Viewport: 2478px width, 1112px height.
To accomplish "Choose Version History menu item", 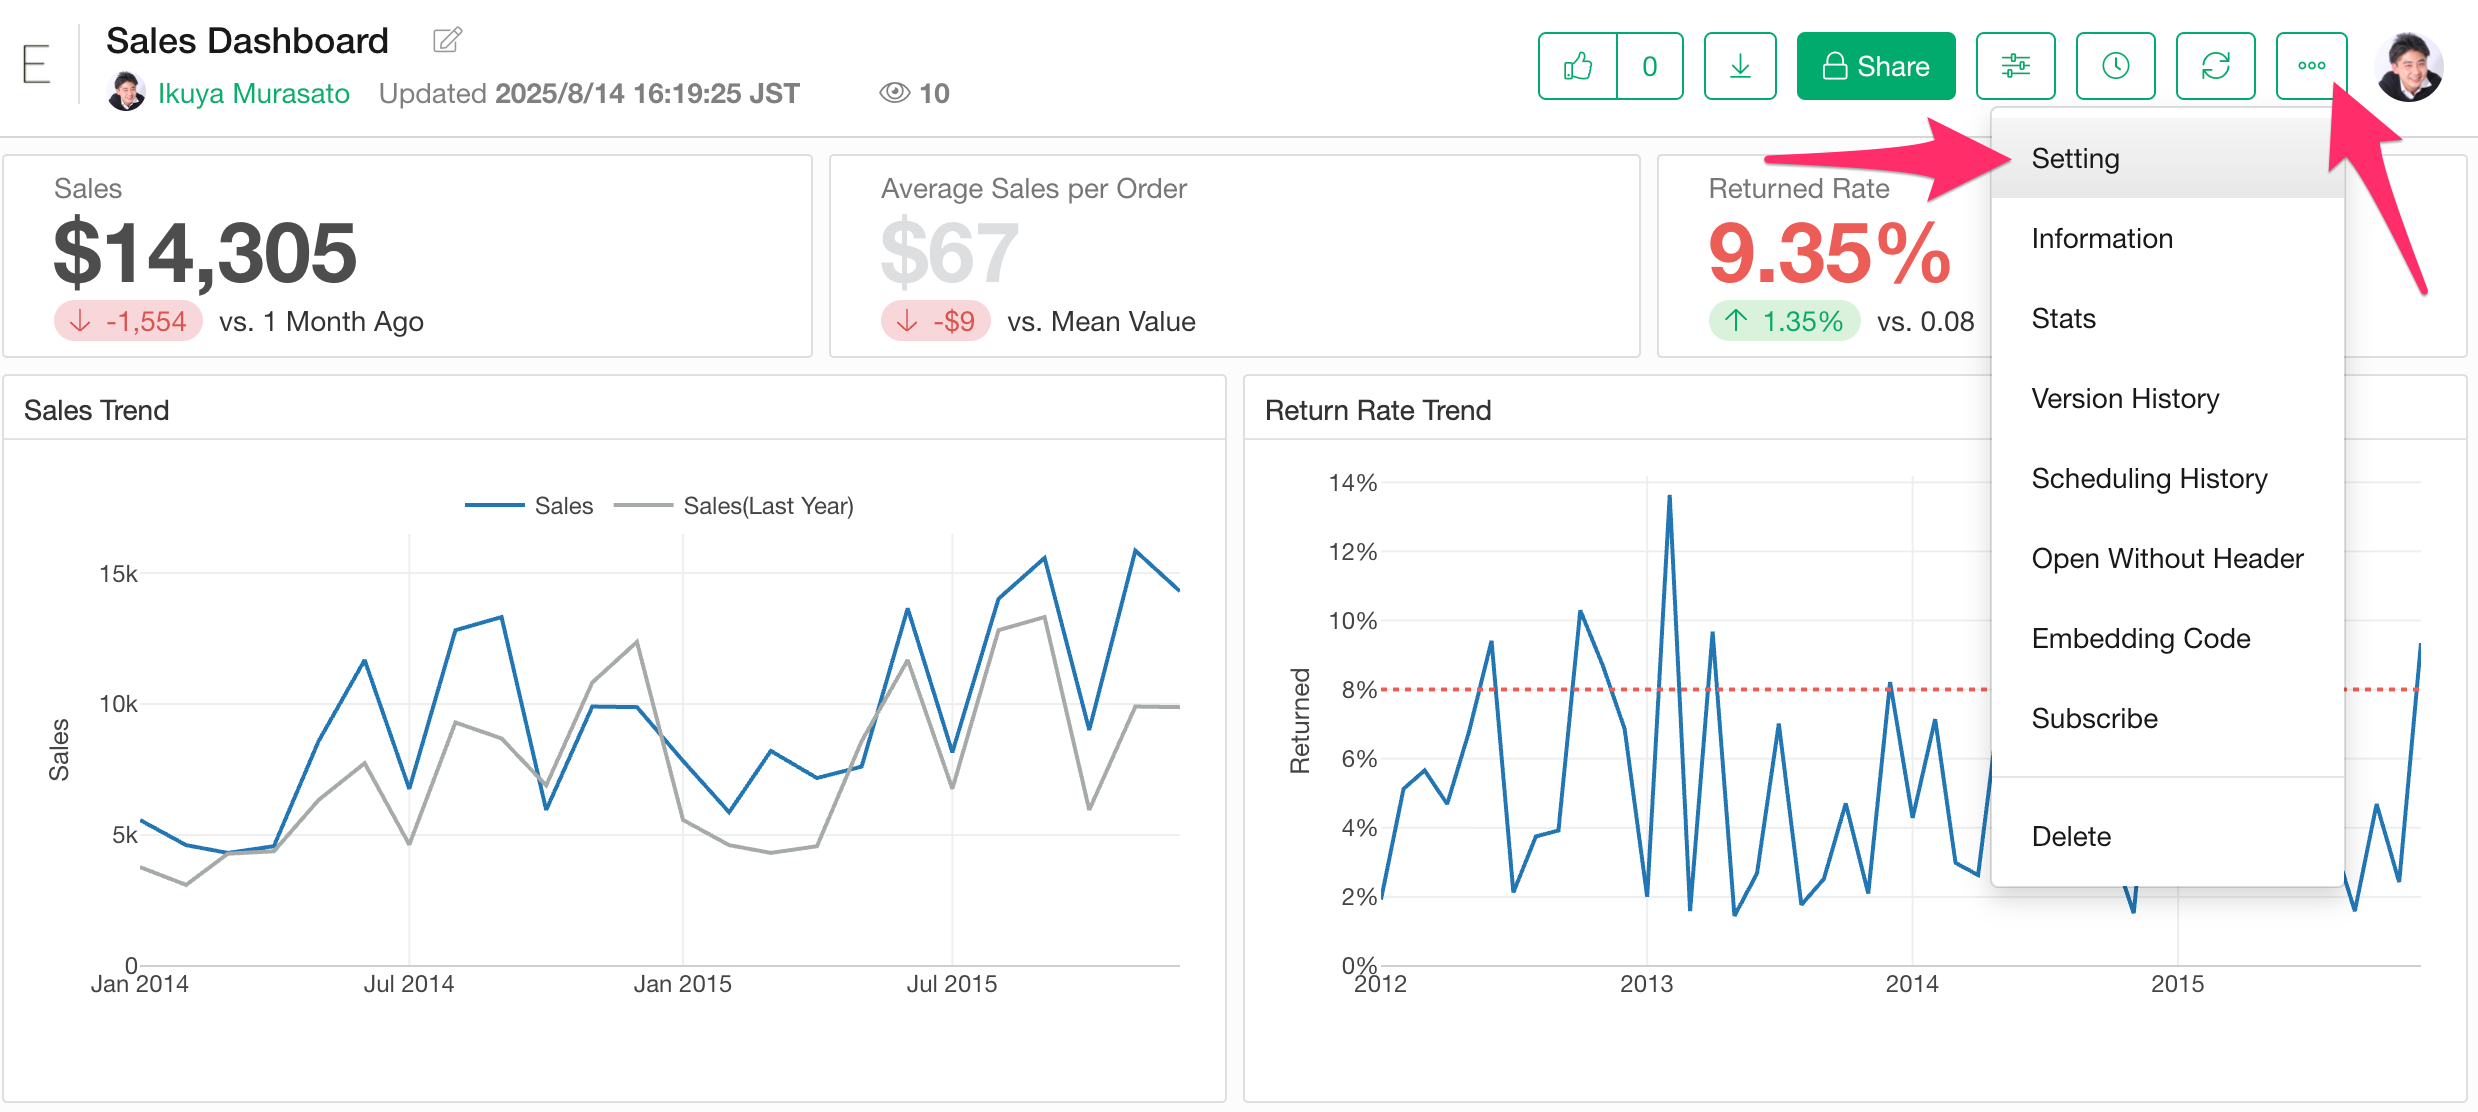I will coord(2125,399).
